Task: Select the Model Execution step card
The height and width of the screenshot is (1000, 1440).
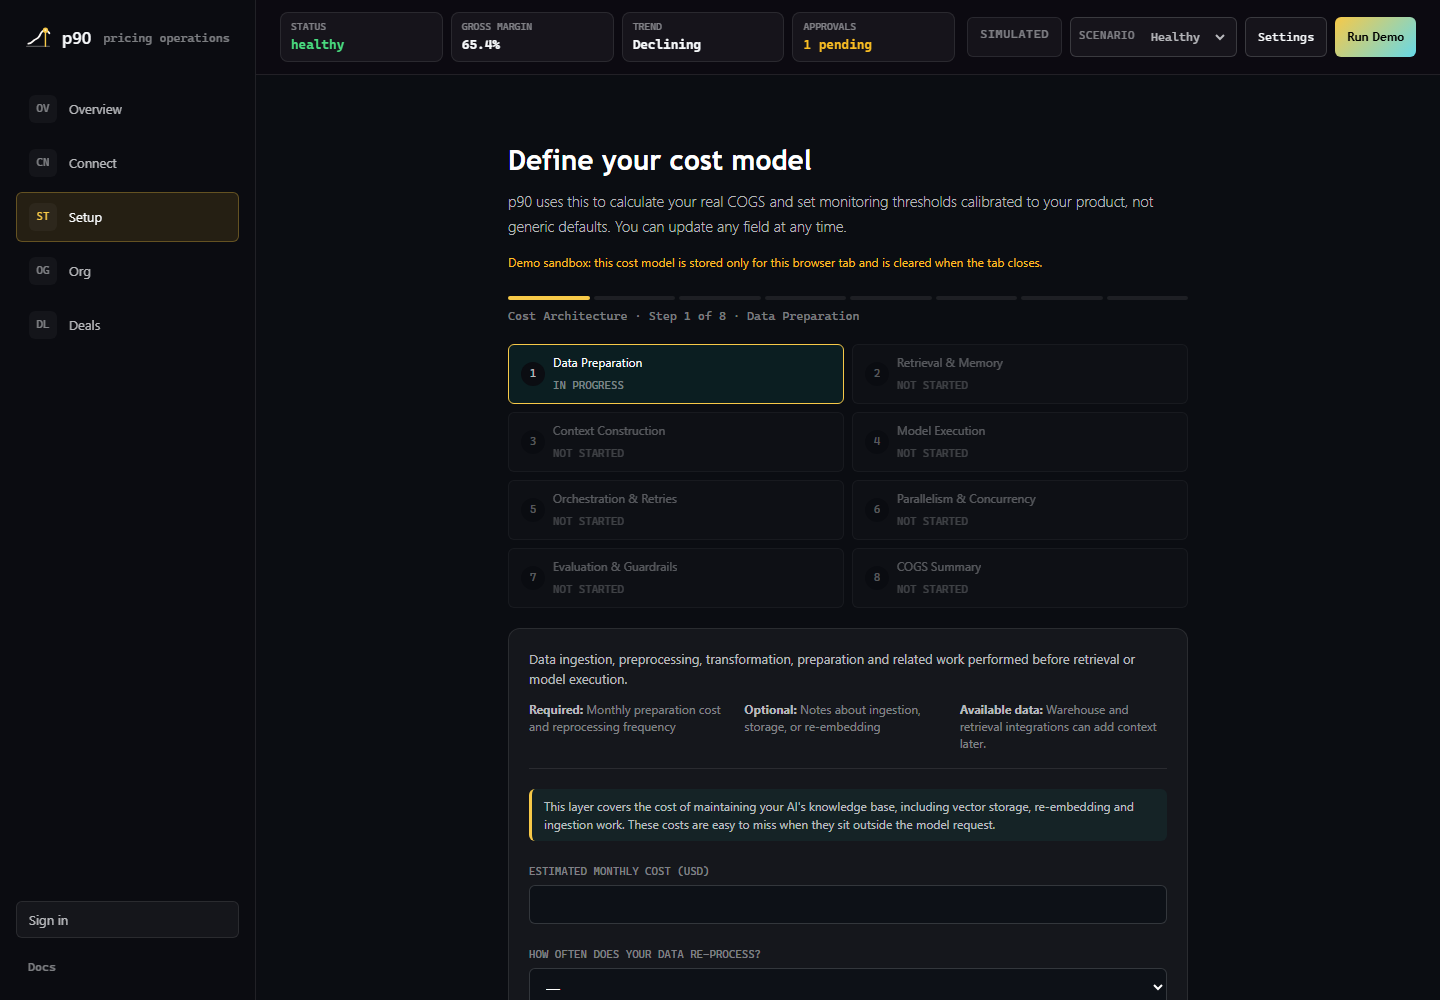Action: click(x=1020, y=442)
